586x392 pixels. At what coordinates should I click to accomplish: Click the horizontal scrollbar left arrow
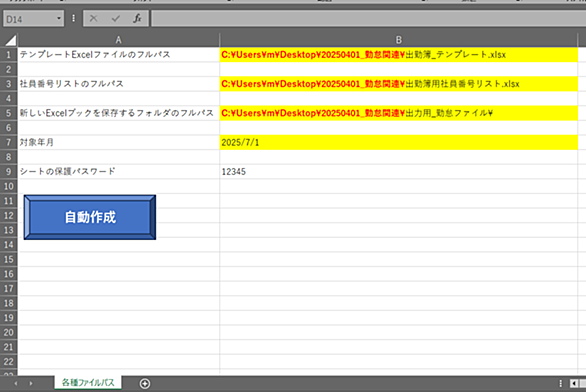(x=574, y=383)
